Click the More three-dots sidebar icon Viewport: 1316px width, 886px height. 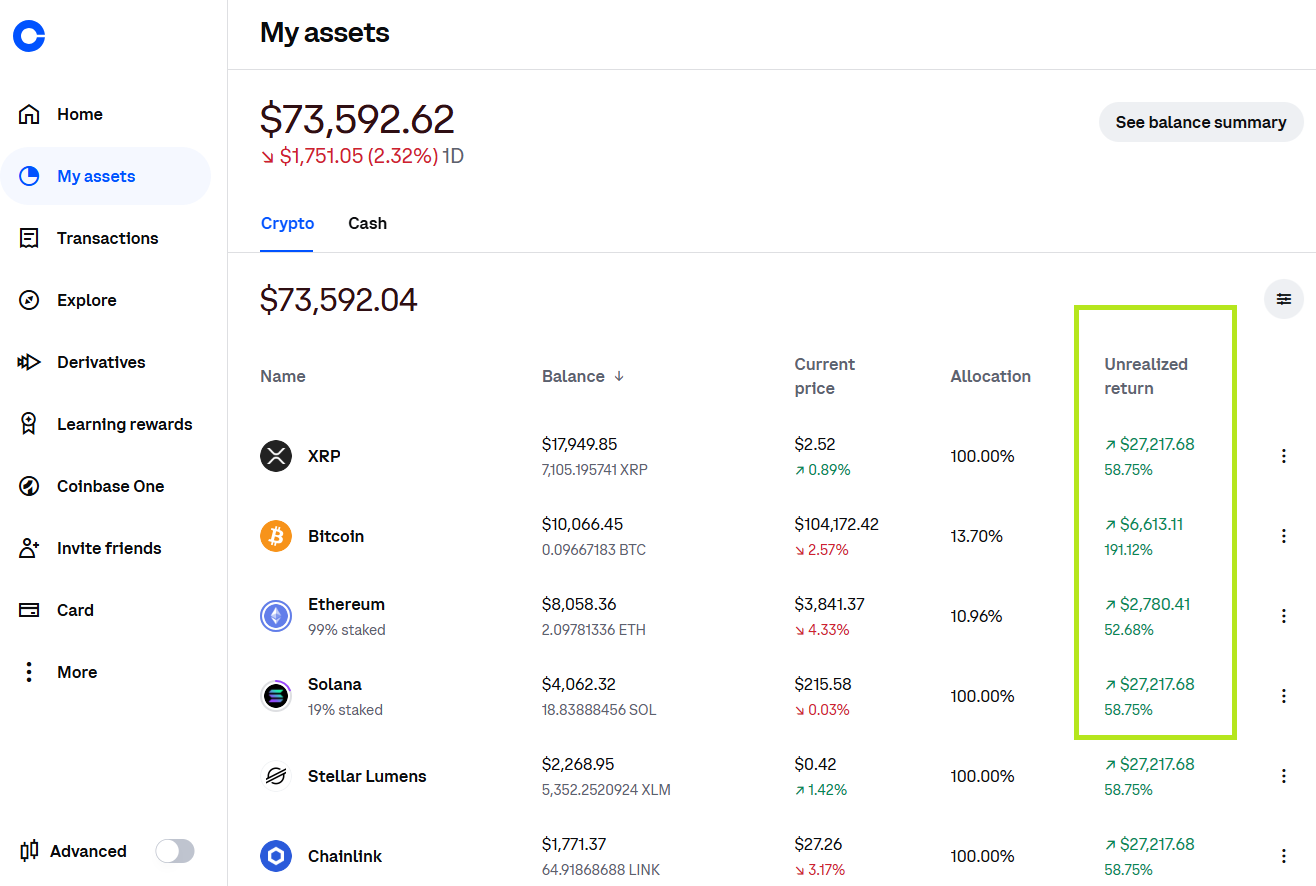pos(29,672)
